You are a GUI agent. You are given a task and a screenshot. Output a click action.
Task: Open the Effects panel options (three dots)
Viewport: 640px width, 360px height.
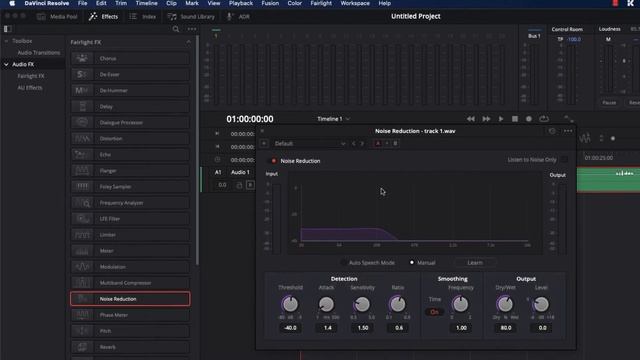192,29
